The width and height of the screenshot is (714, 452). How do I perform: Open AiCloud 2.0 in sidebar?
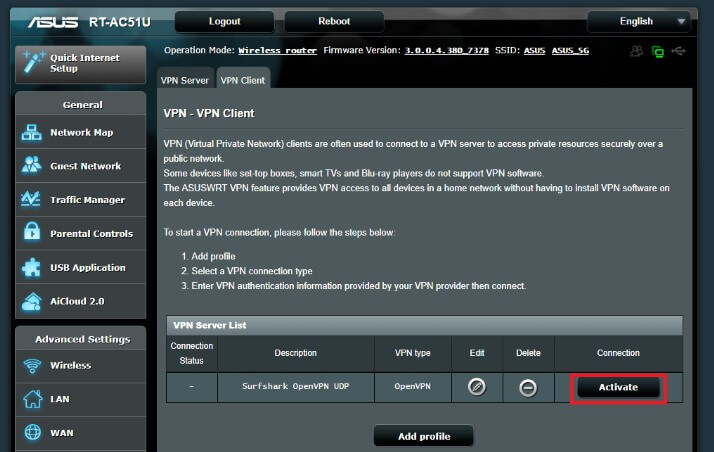coord(76,301)
